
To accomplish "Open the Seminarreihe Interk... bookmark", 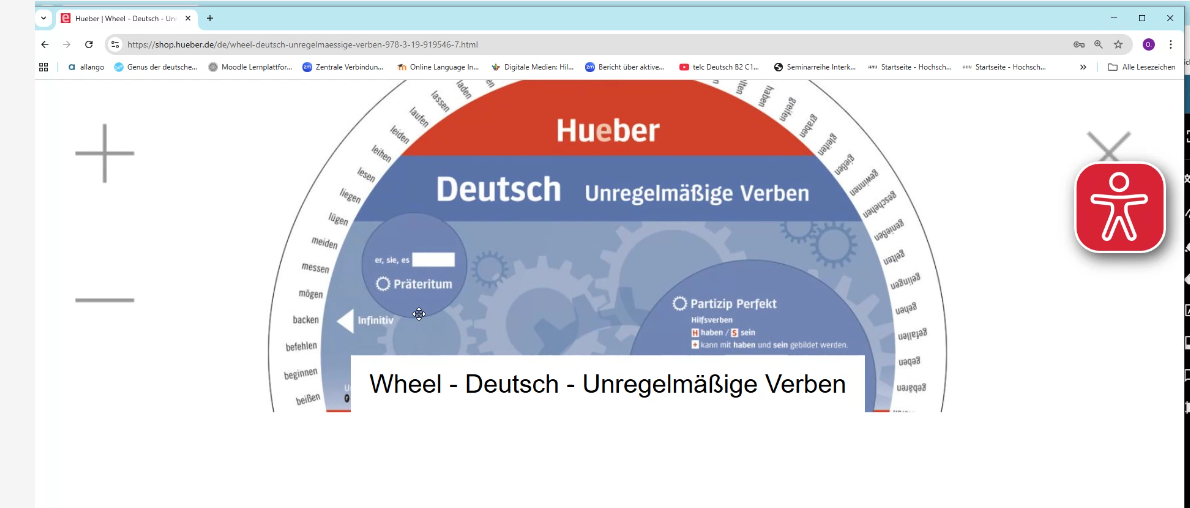I will [814, 67].
